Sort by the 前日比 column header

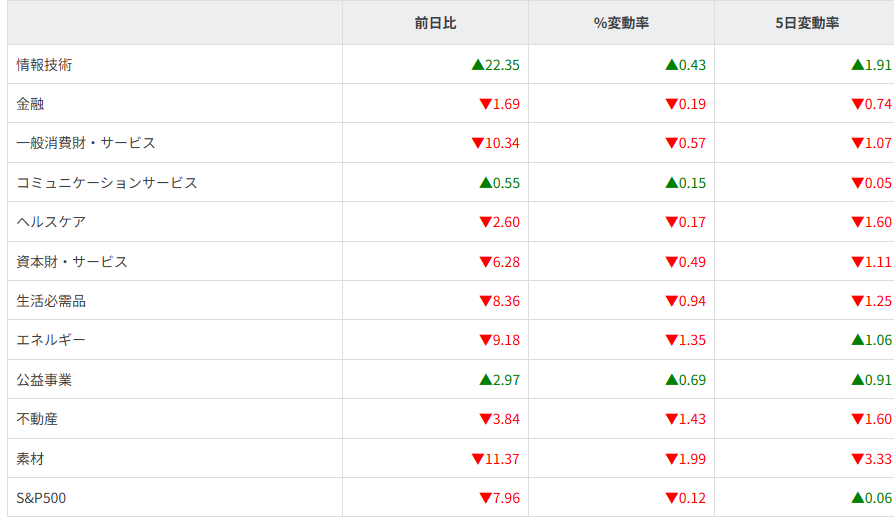(435, 23)
